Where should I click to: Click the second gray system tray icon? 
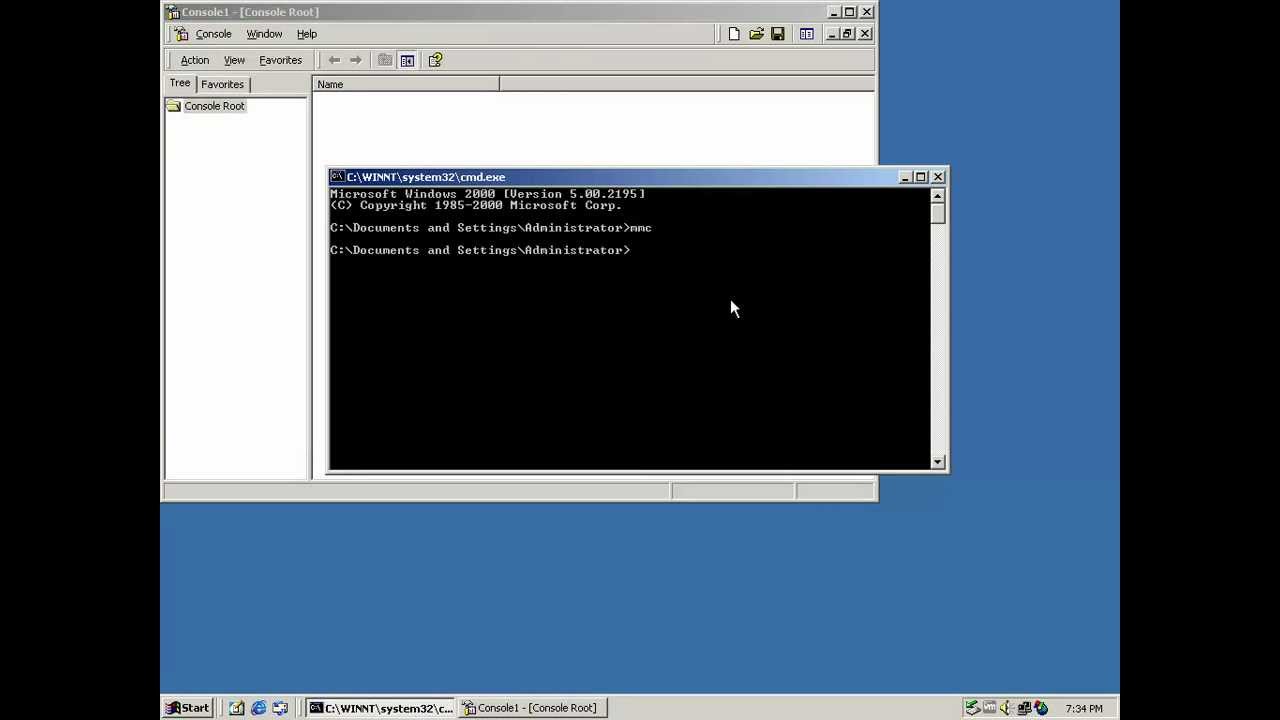click(989, 708)
